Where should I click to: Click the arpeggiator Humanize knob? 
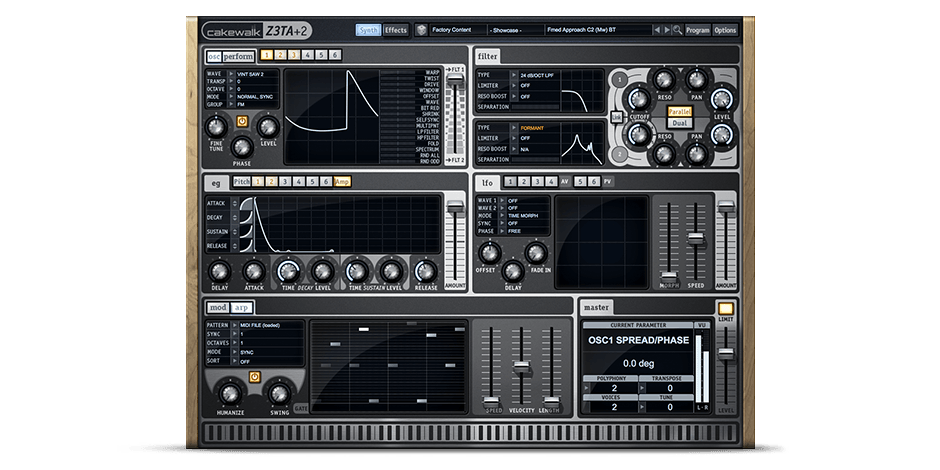coord(230,394)
